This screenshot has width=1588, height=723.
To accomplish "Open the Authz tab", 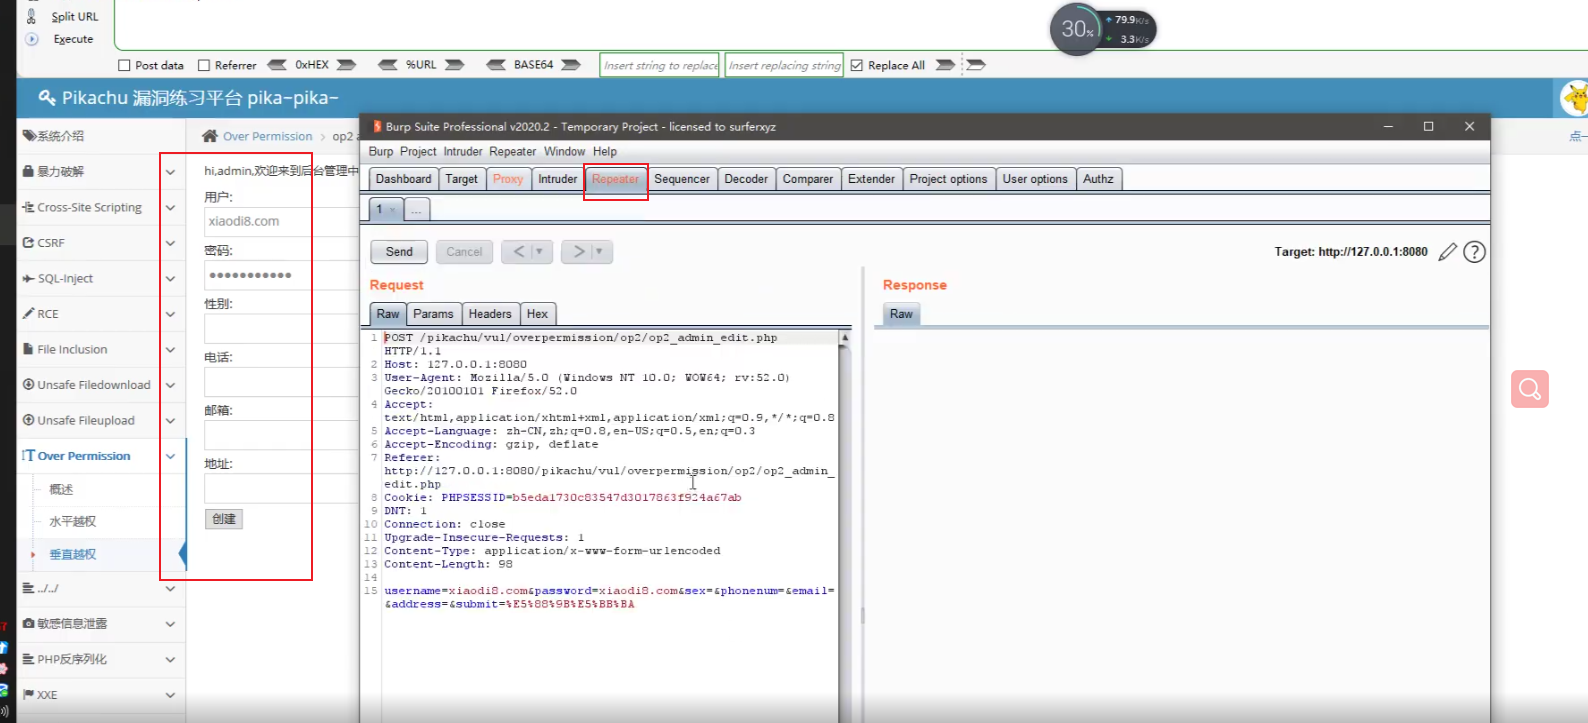I will tap(1098, 179).
